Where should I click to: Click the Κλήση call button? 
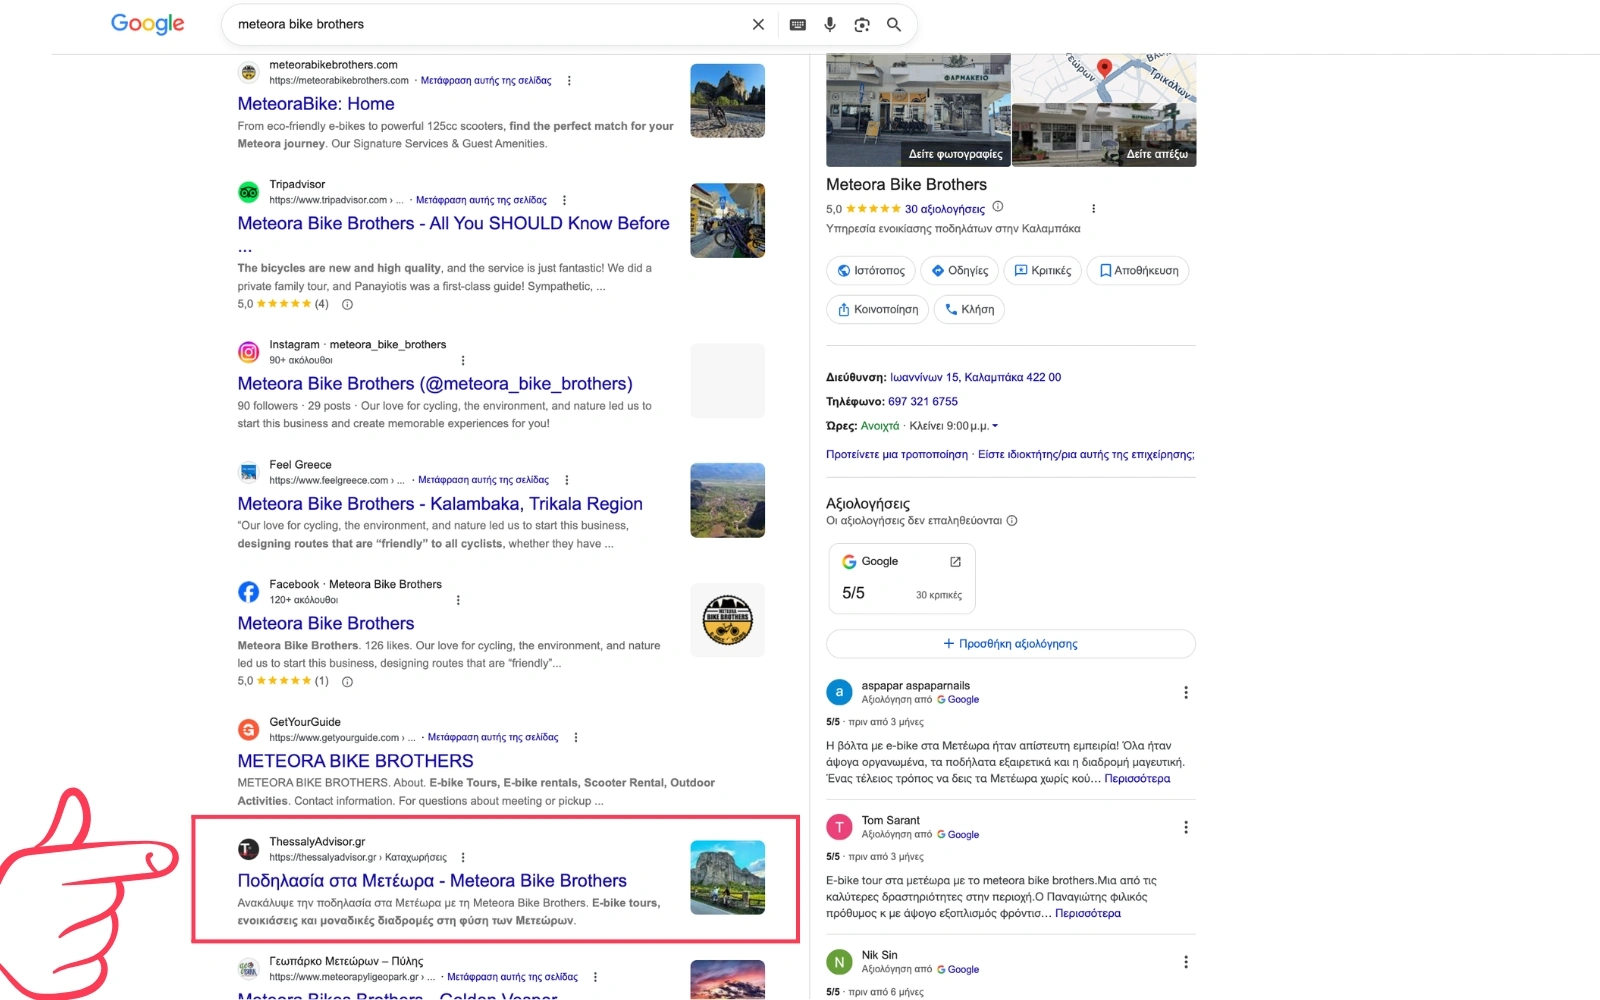[x=969, y=310]
